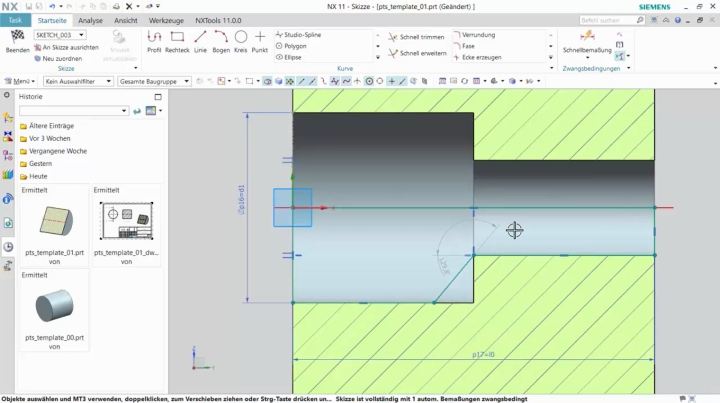Select the Linie line tool
This screenshot has width=720, height=403.
click(x=200, y=38)
